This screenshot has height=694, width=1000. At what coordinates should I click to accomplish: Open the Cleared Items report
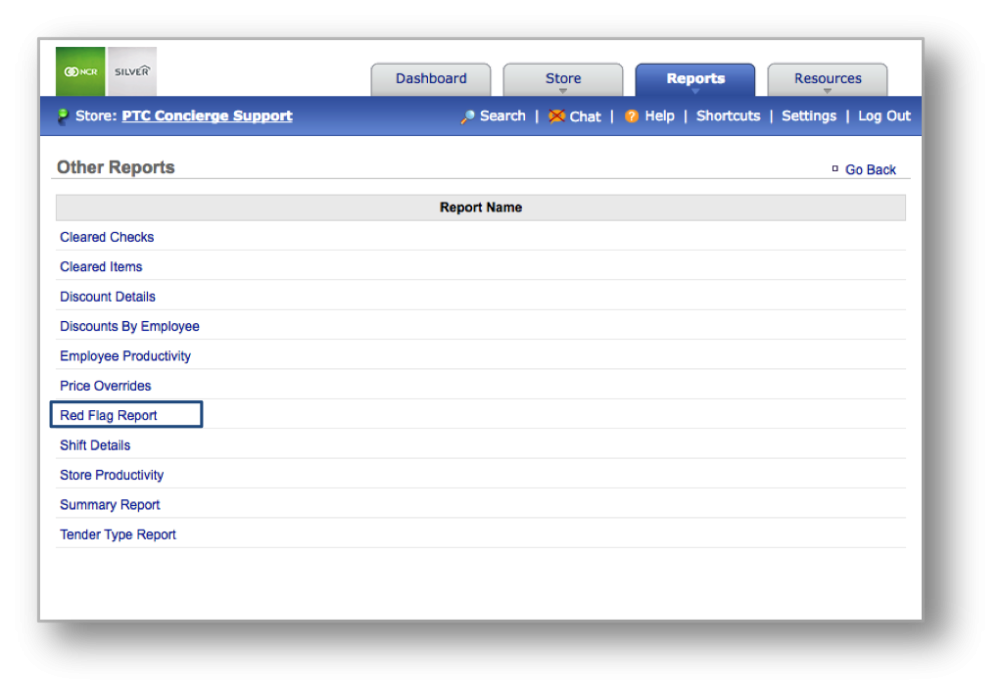101,267
